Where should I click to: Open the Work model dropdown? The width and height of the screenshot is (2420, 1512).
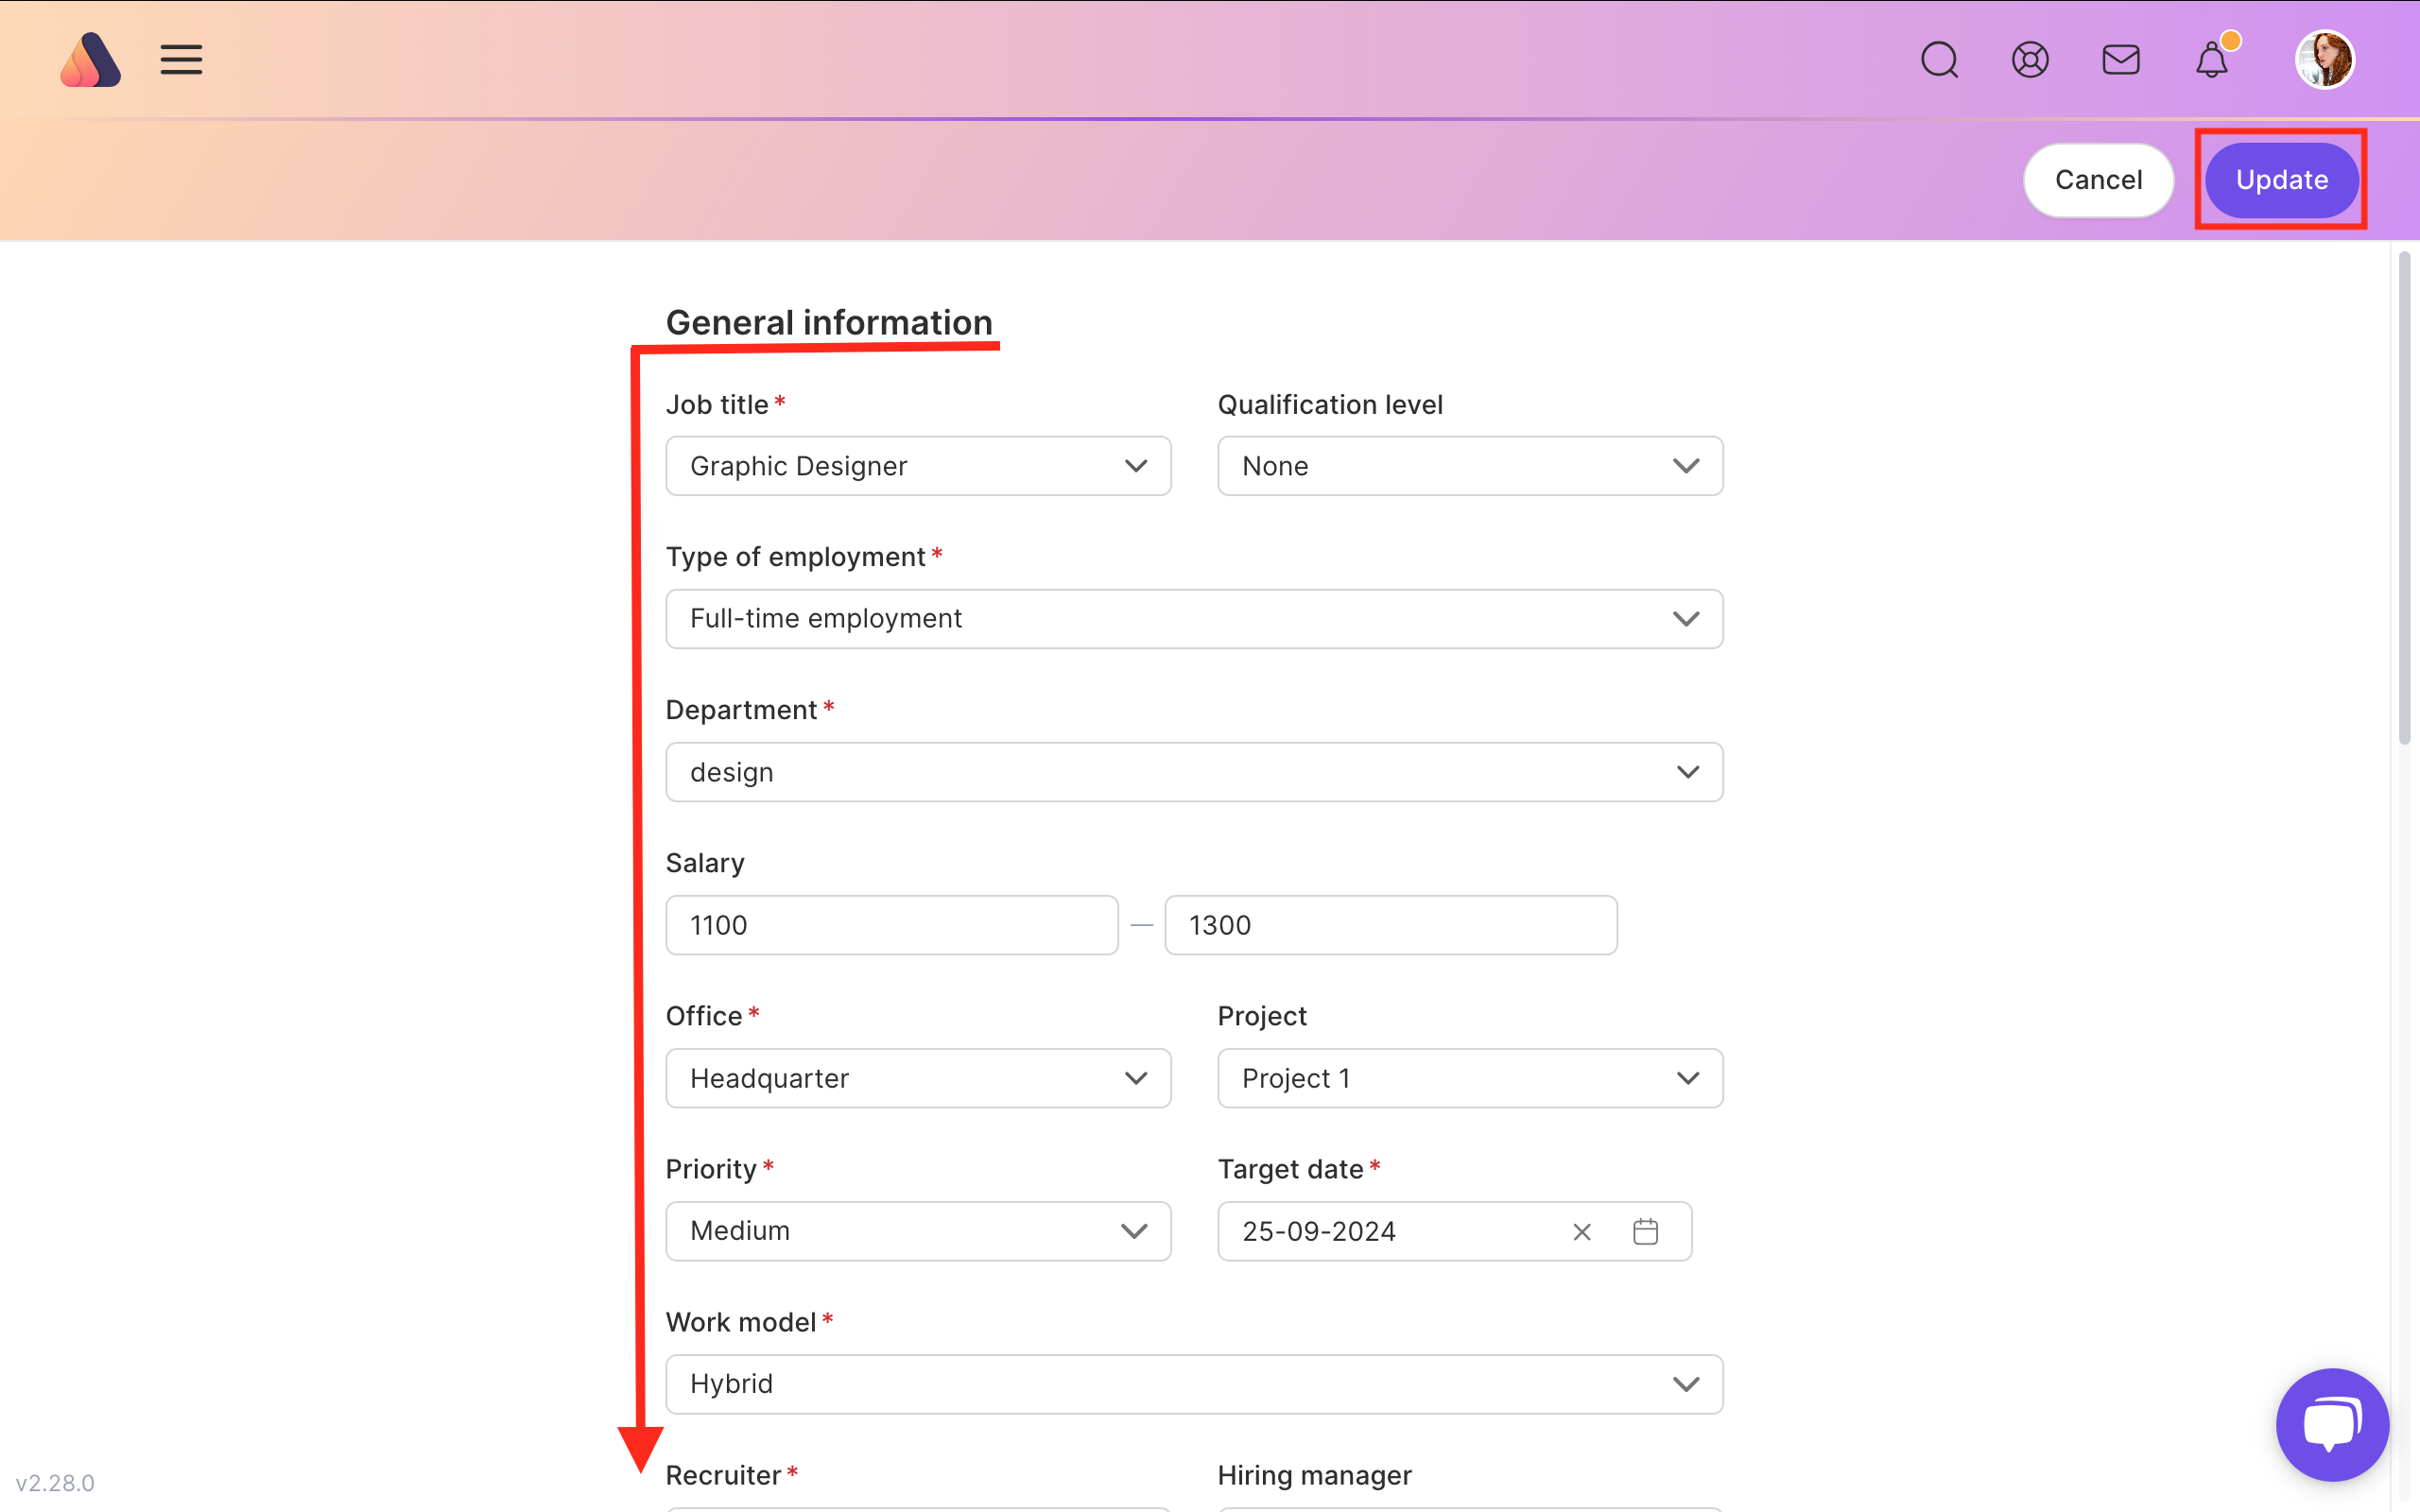point(1194,1384)
